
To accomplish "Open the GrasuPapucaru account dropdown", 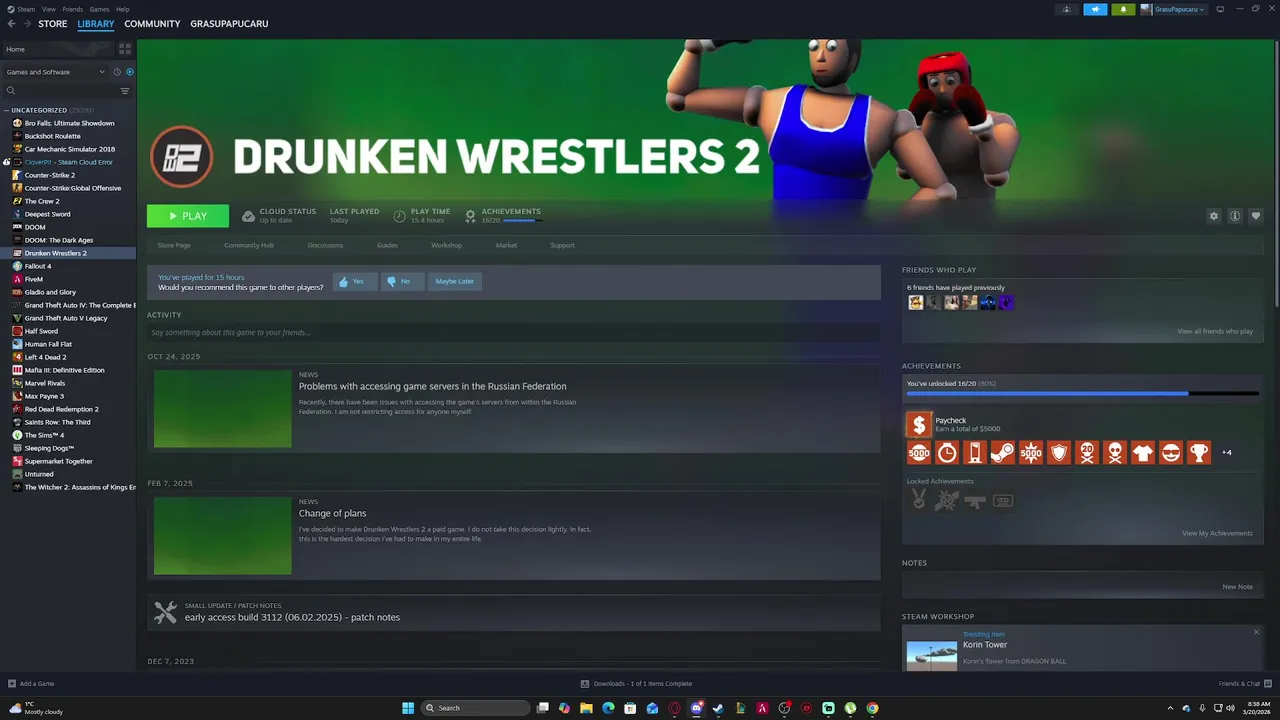I will [1179, 9].
